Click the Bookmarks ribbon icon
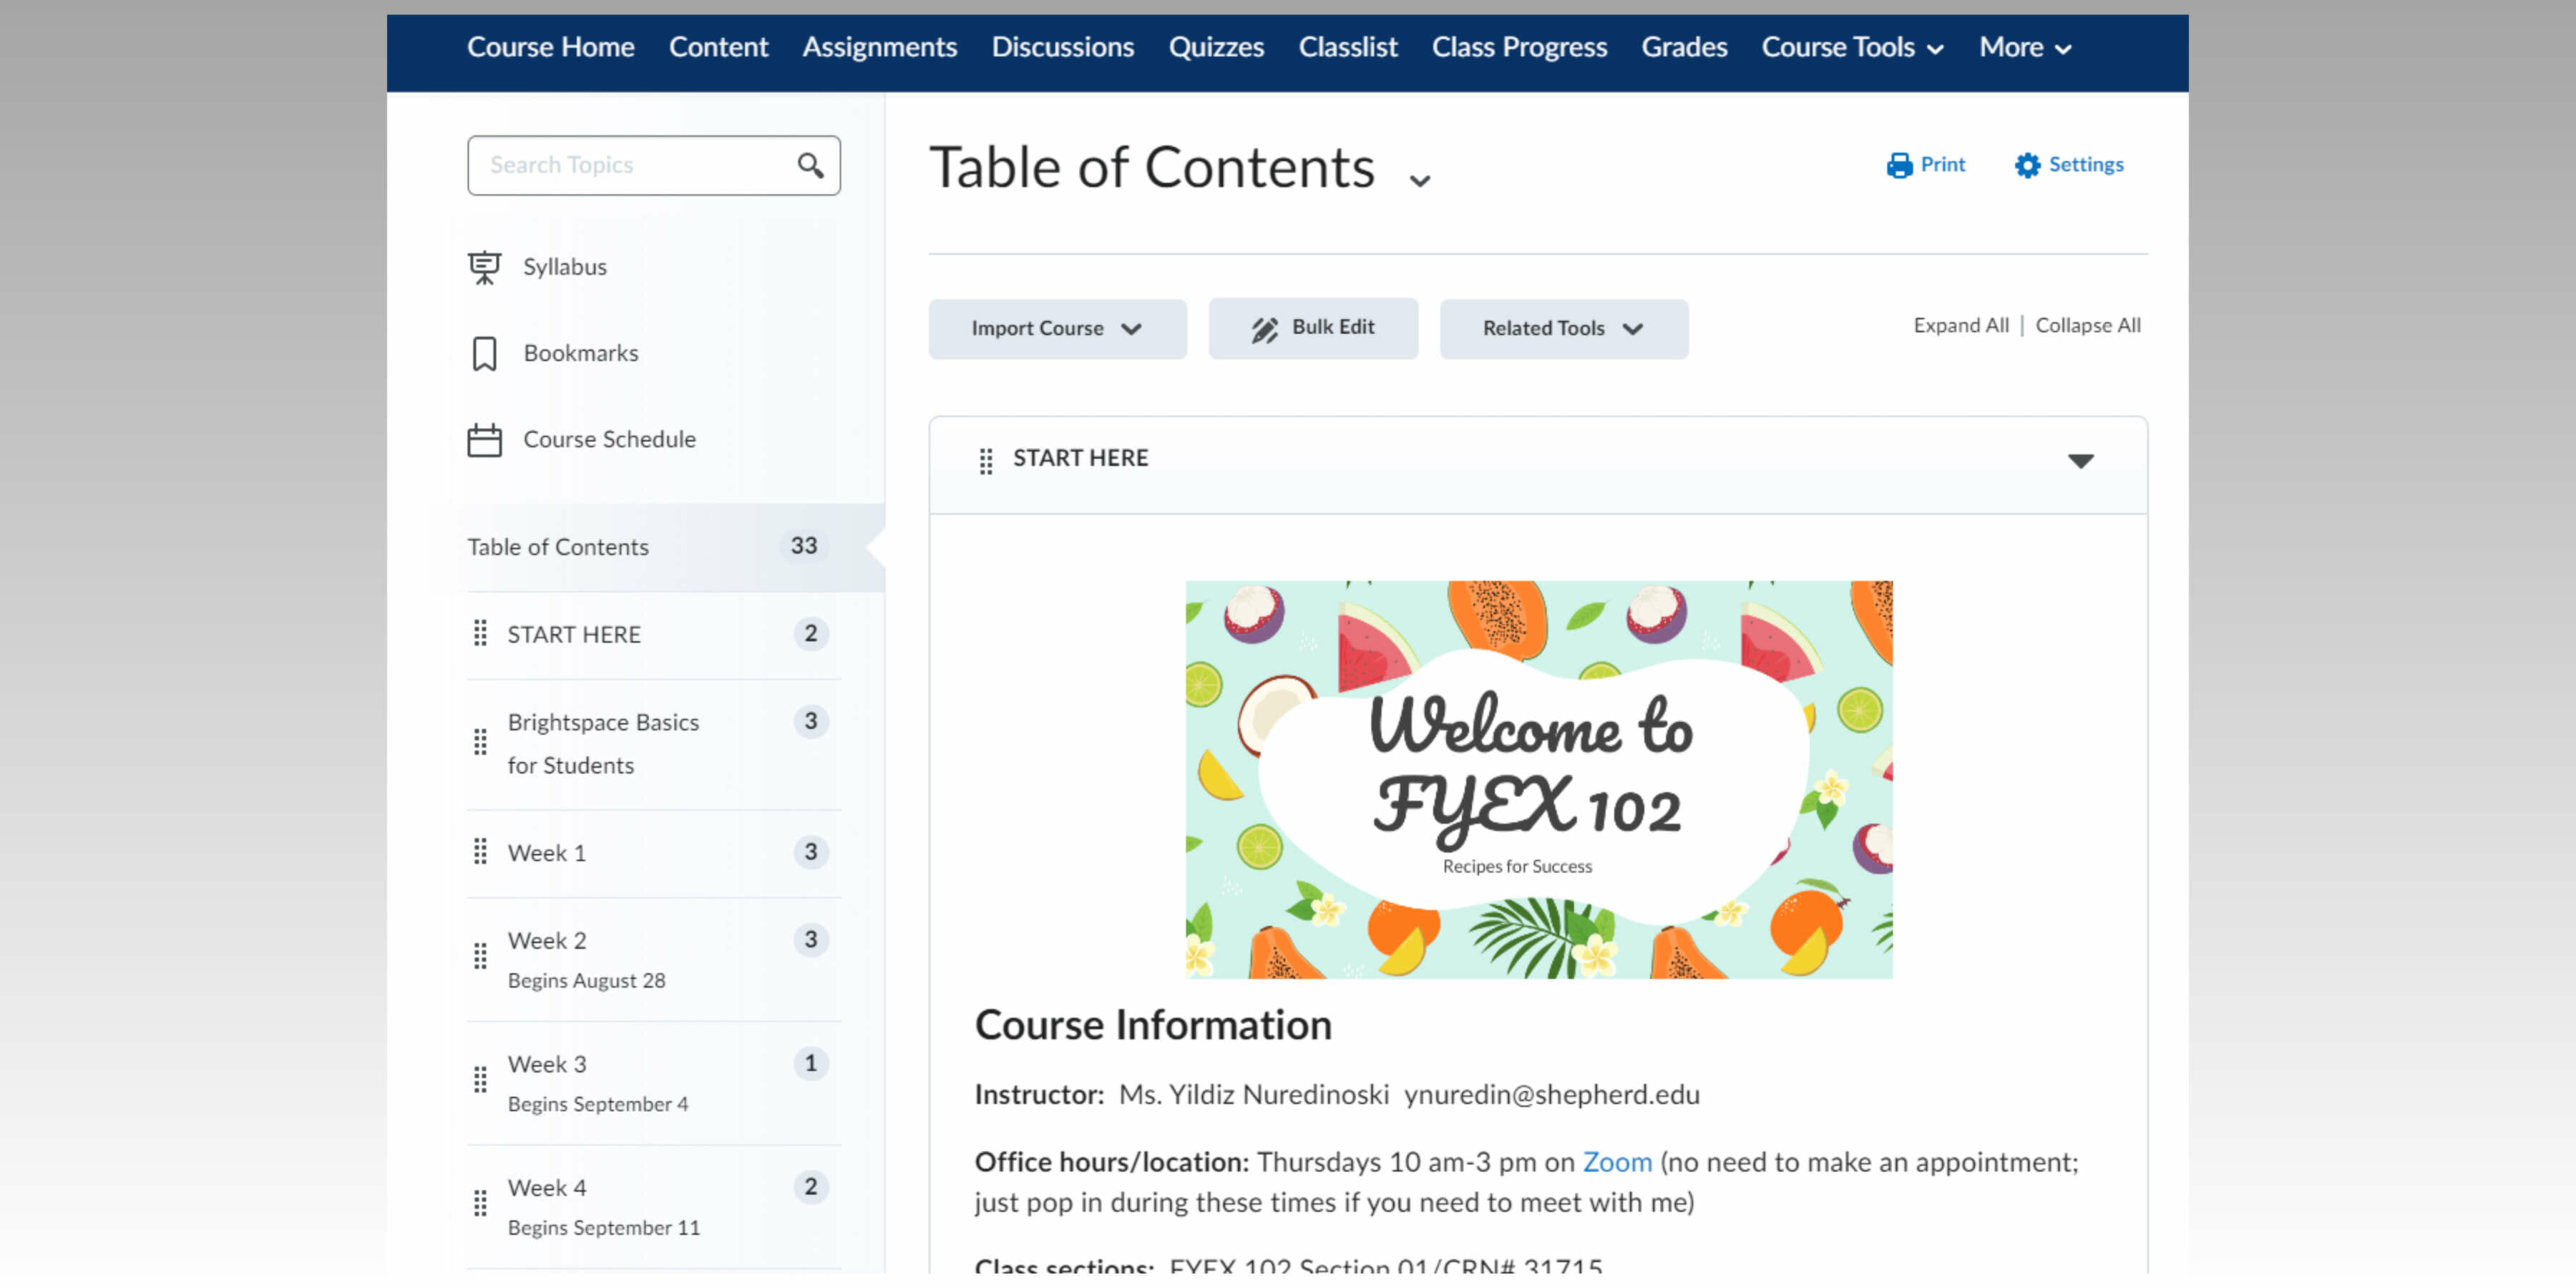2576x1288 pixels. [484, 353]
